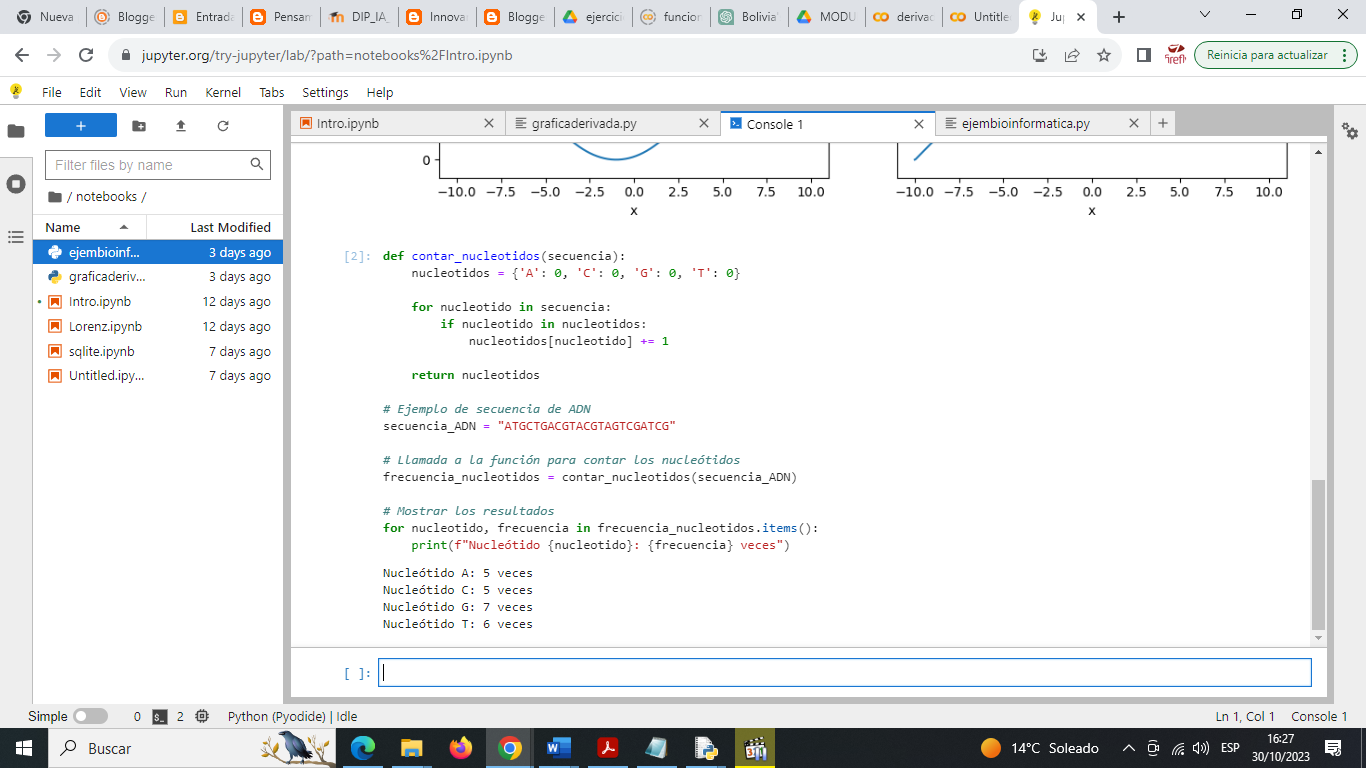The width and height of the screenshot is (1366, 768).
Task: Open the File Browser sidebar folder icon
Action: [x=16, y=131]
